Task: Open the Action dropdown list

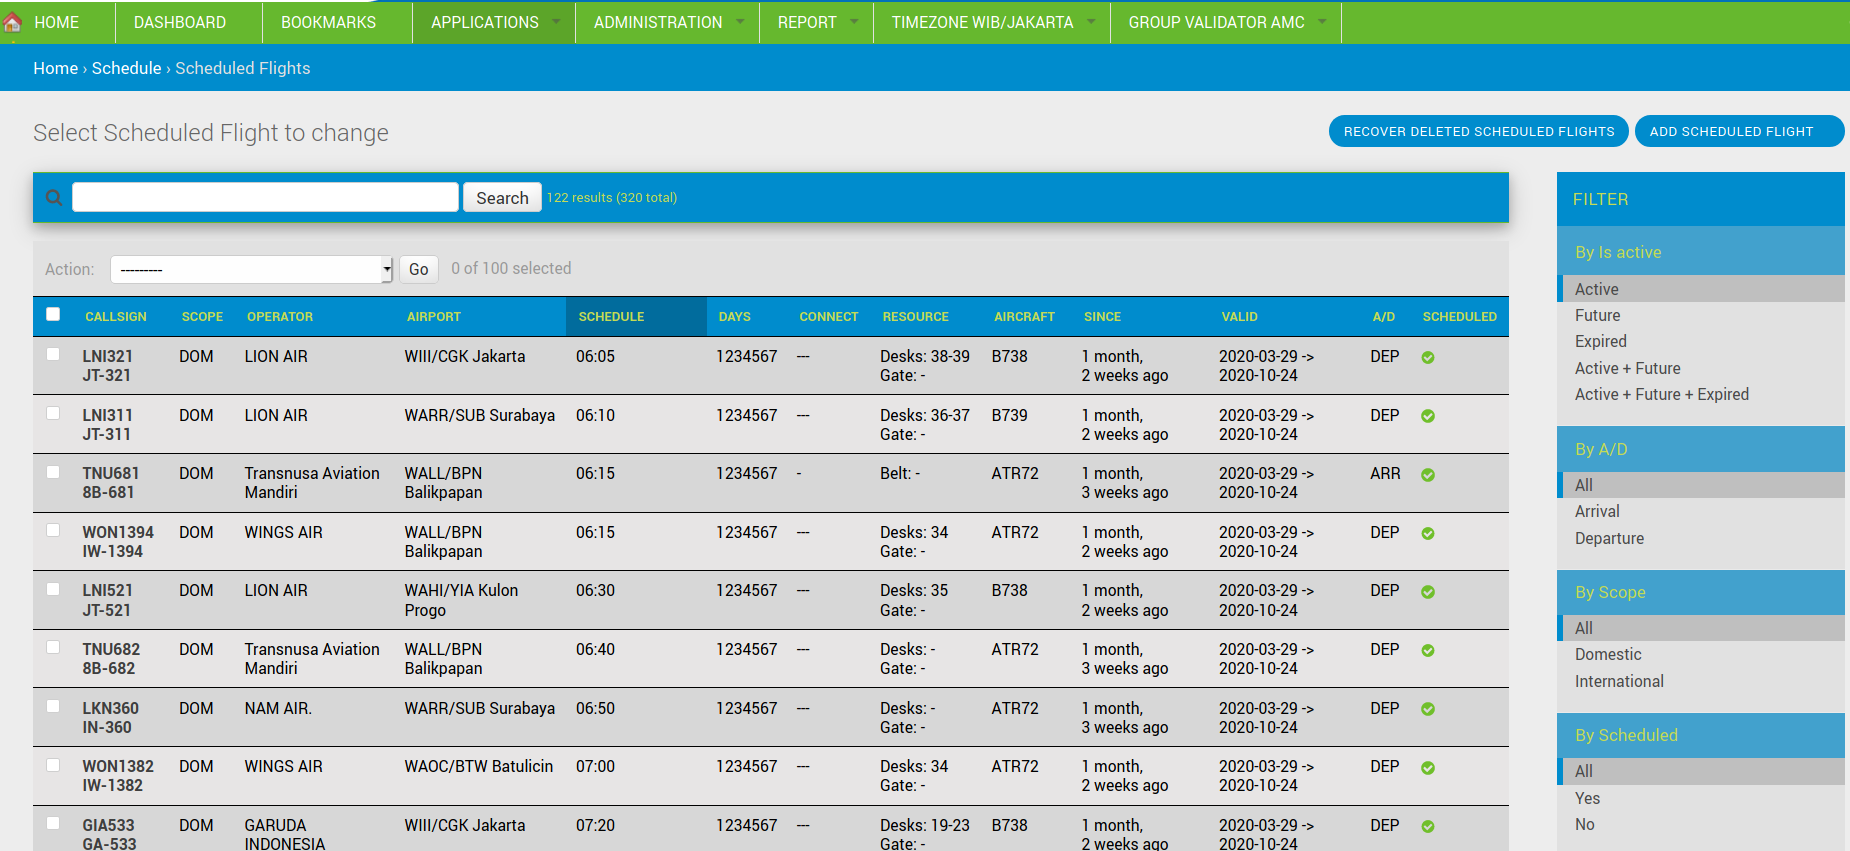Action: pos(251,269)
